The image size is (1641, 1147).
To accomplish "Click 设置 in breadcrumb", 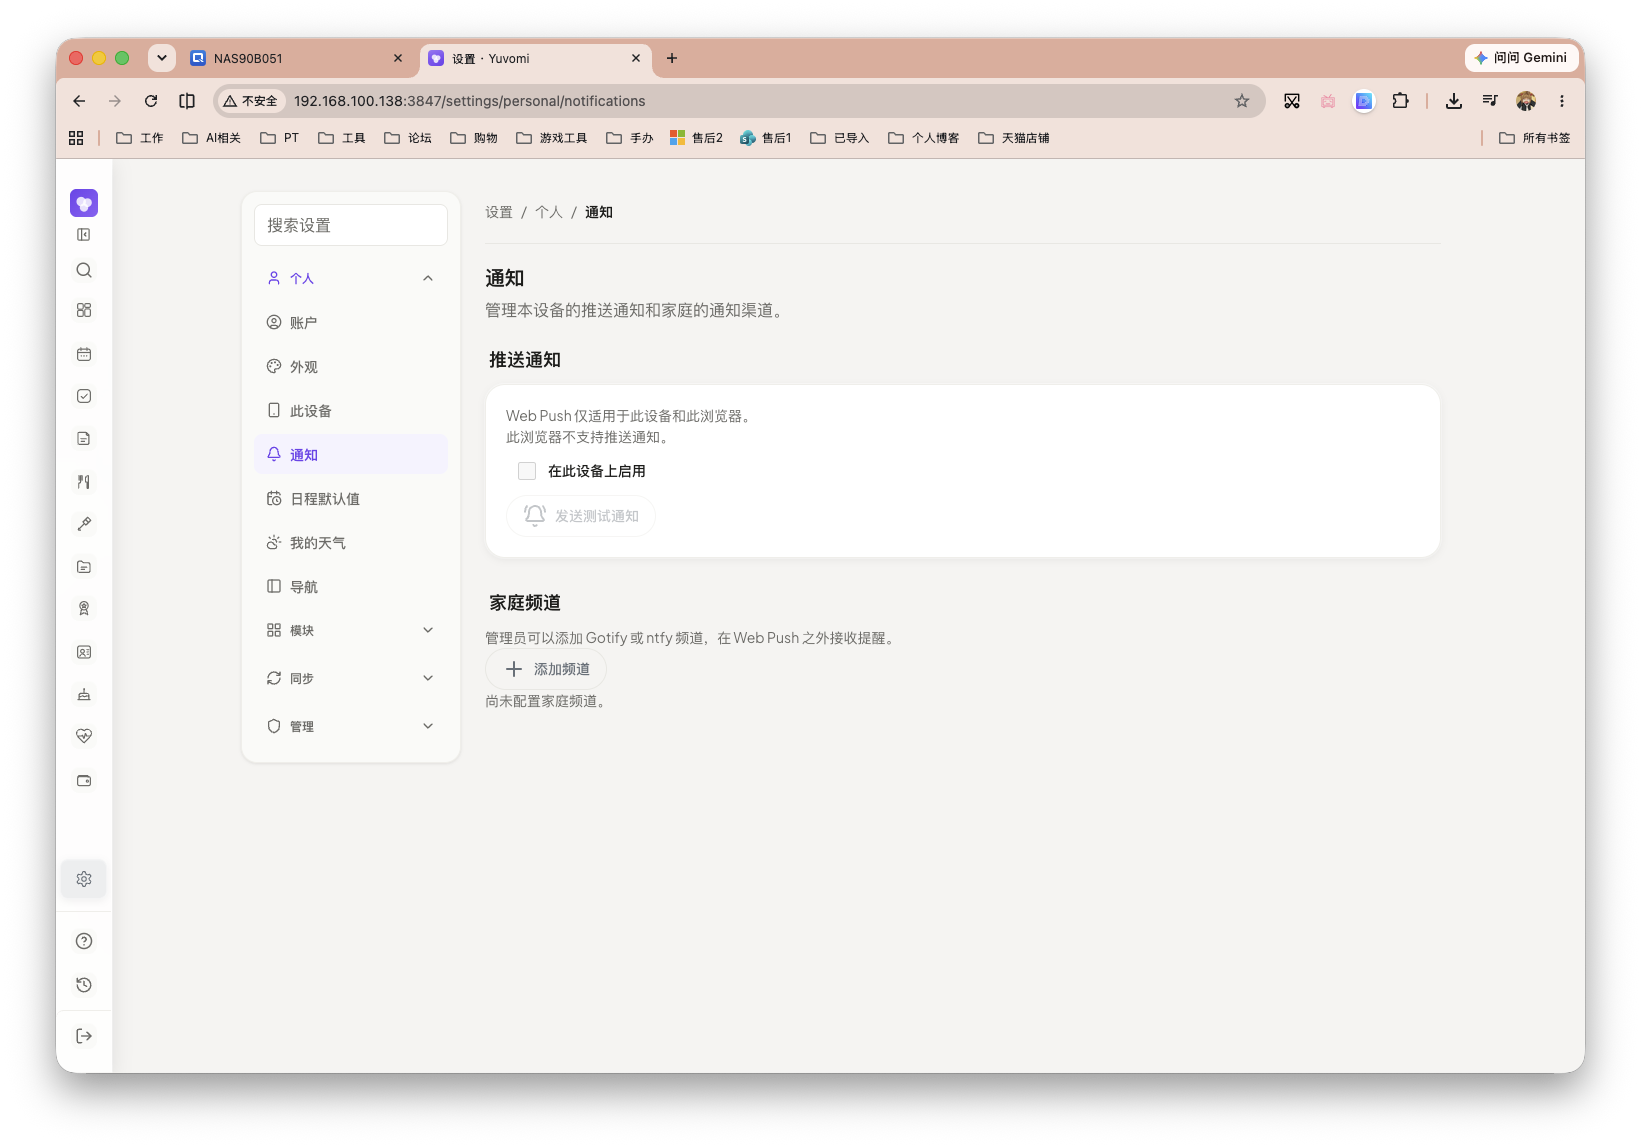I will pos(499,212).
